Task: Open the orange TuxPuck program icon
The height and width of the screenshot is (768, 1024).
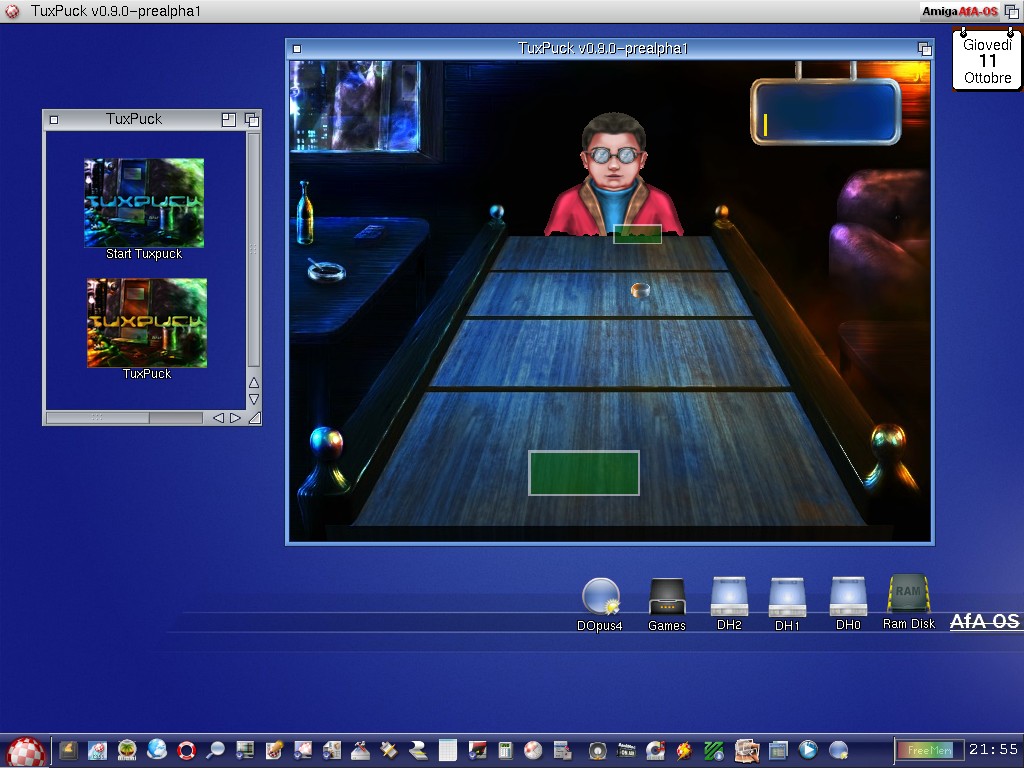Action: pos(146,323)
